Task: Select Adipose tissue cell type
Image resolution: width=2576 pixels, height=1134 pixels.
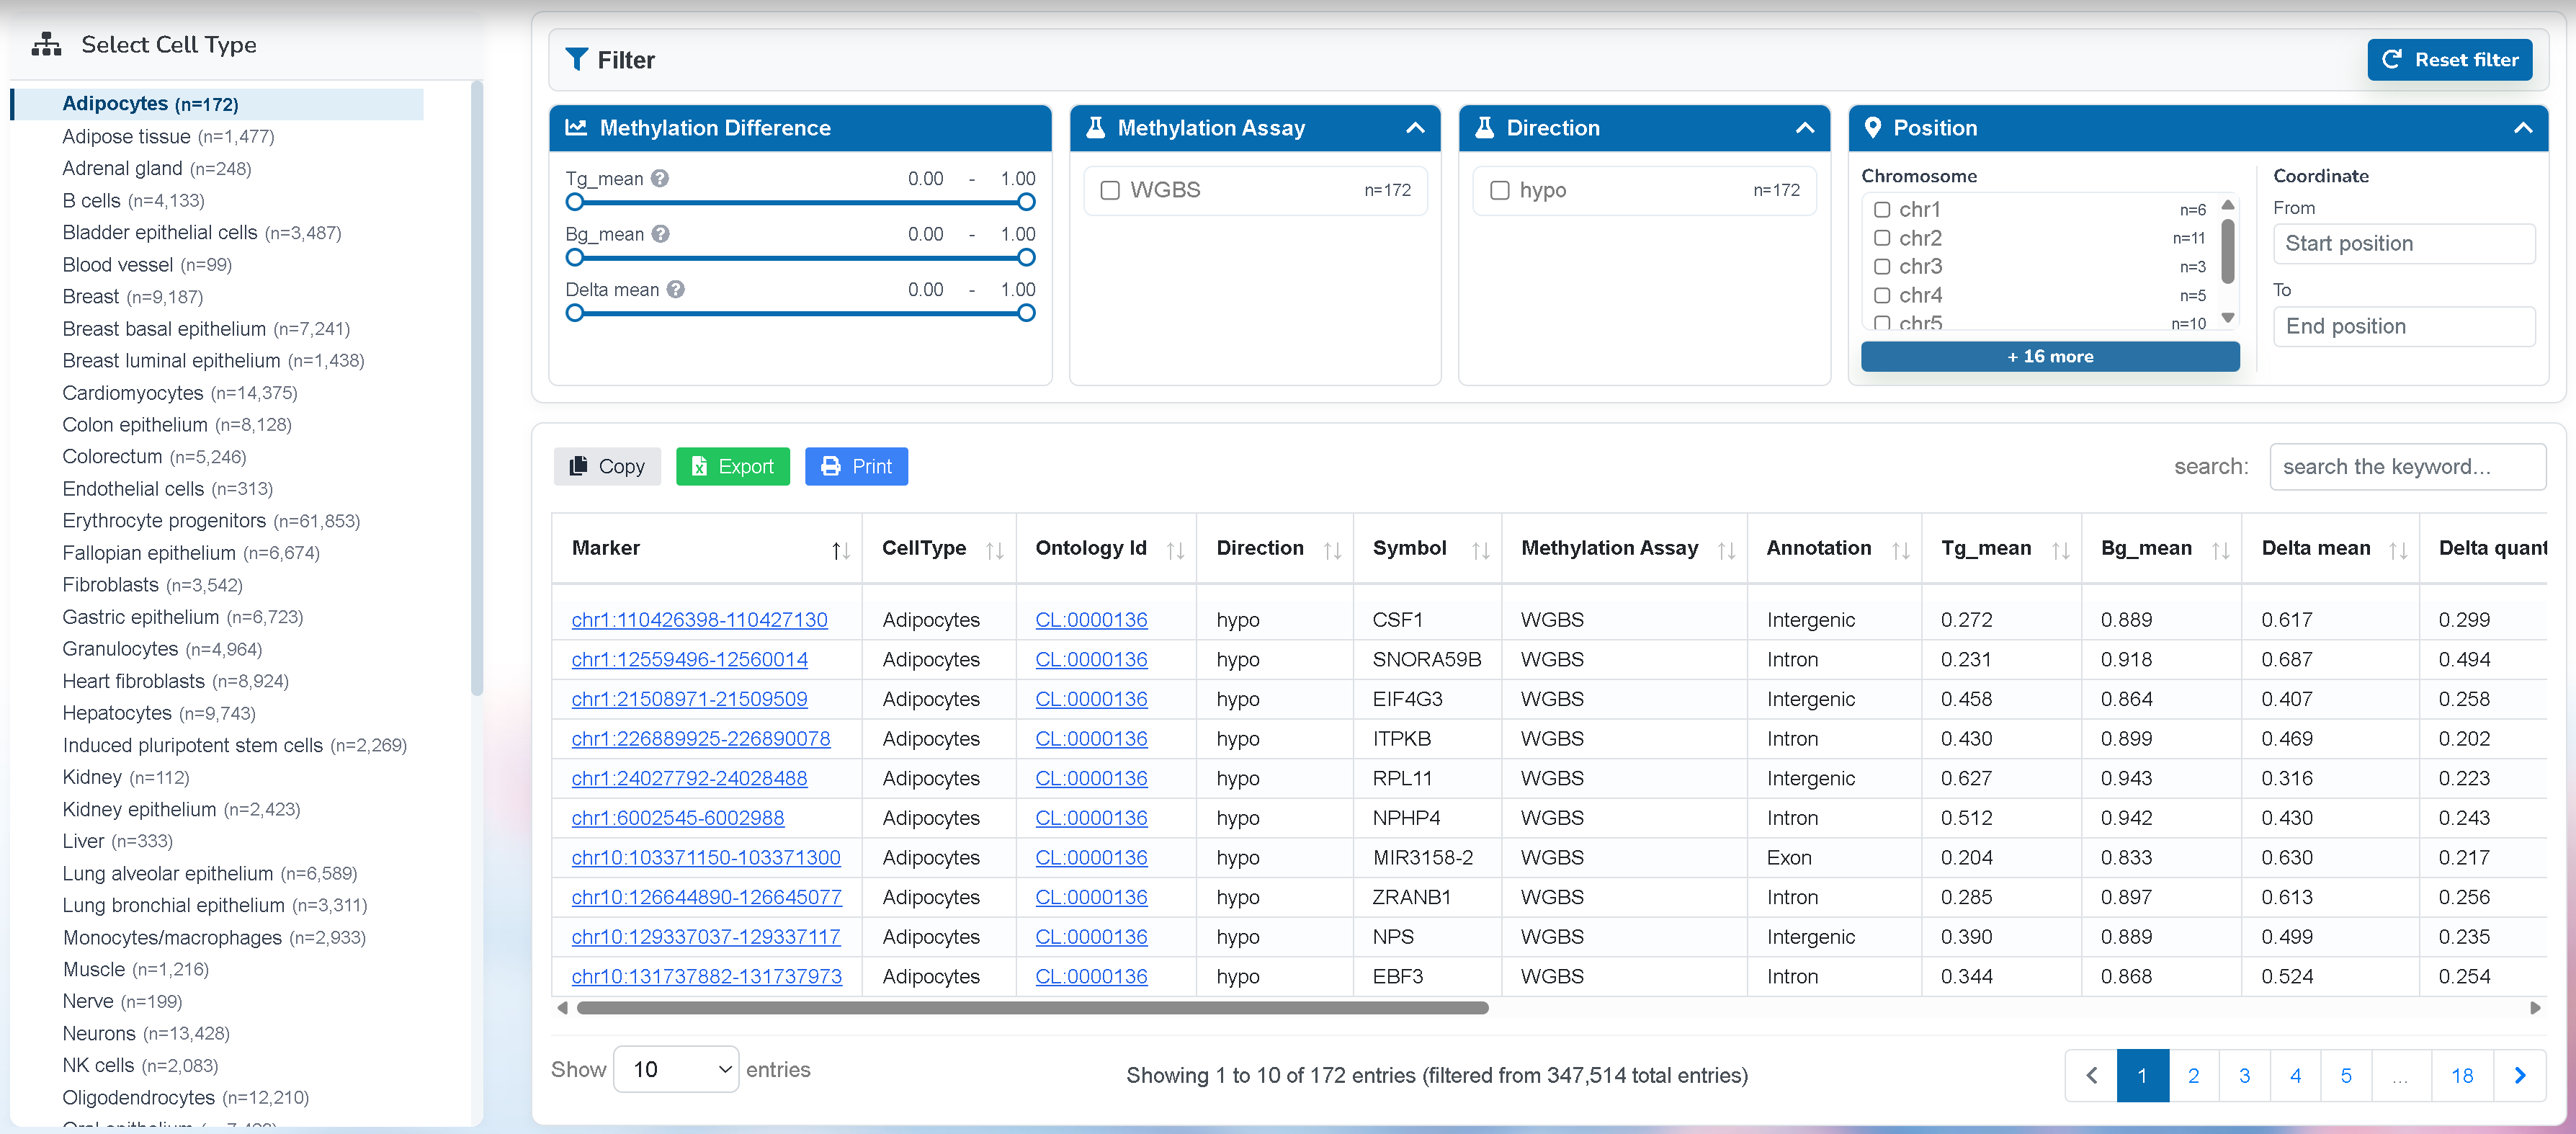Action: (x=168, y=137)
